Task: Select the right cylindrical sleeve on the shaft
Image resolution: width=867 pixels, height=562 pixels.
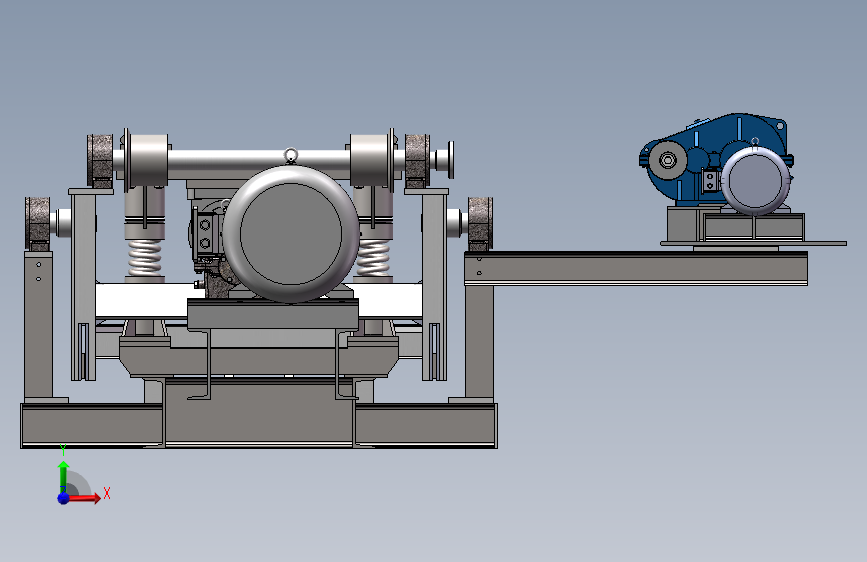Action: coord(369,160)
